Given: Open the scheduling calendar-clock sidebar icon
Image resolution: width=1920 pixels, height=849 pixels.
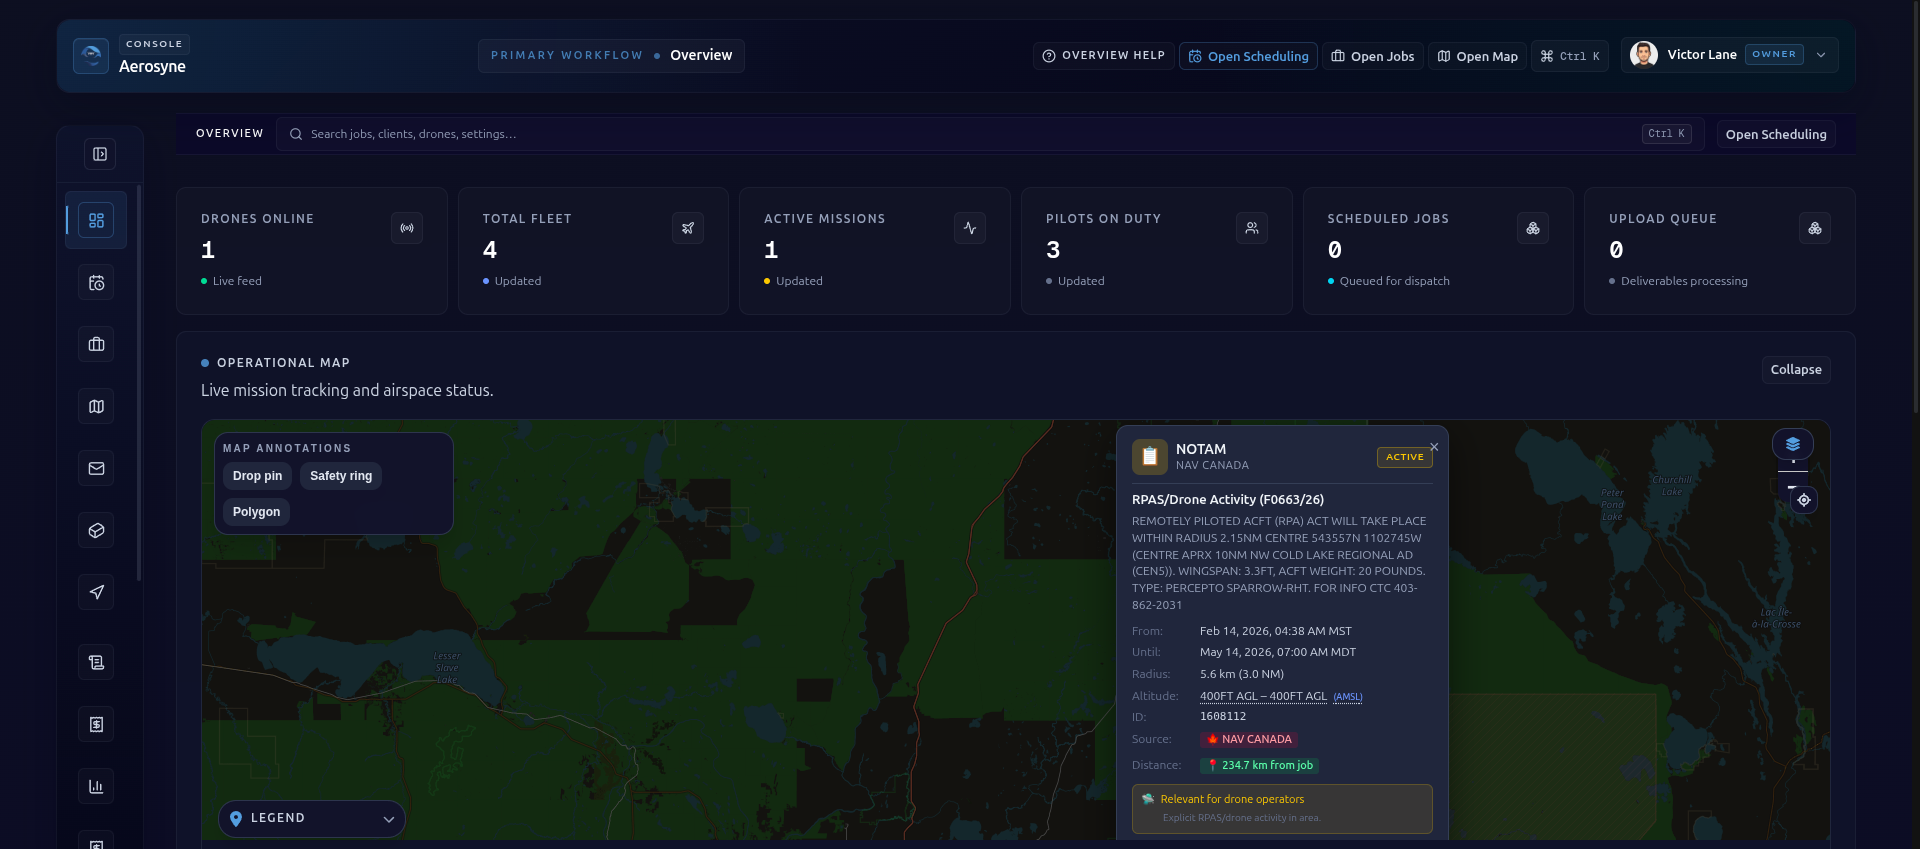Looking at the screenshot, I should point(96,283).
